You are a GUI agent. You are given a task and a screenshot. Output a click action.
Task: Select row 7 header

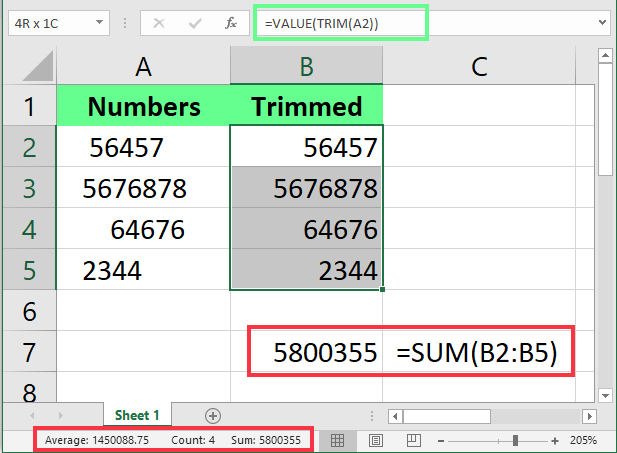tap(30, 351)
